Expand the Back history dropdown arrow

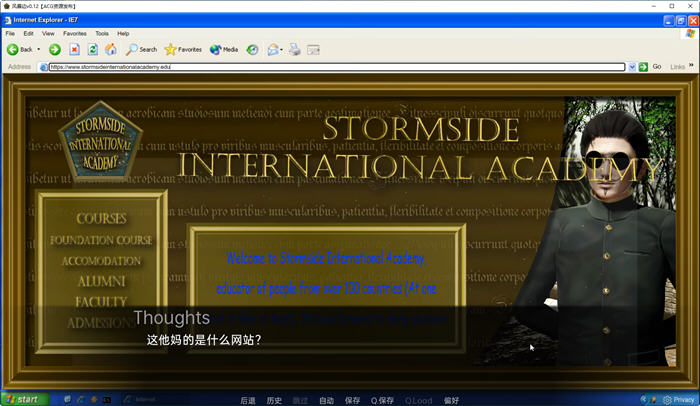(39, 49)
